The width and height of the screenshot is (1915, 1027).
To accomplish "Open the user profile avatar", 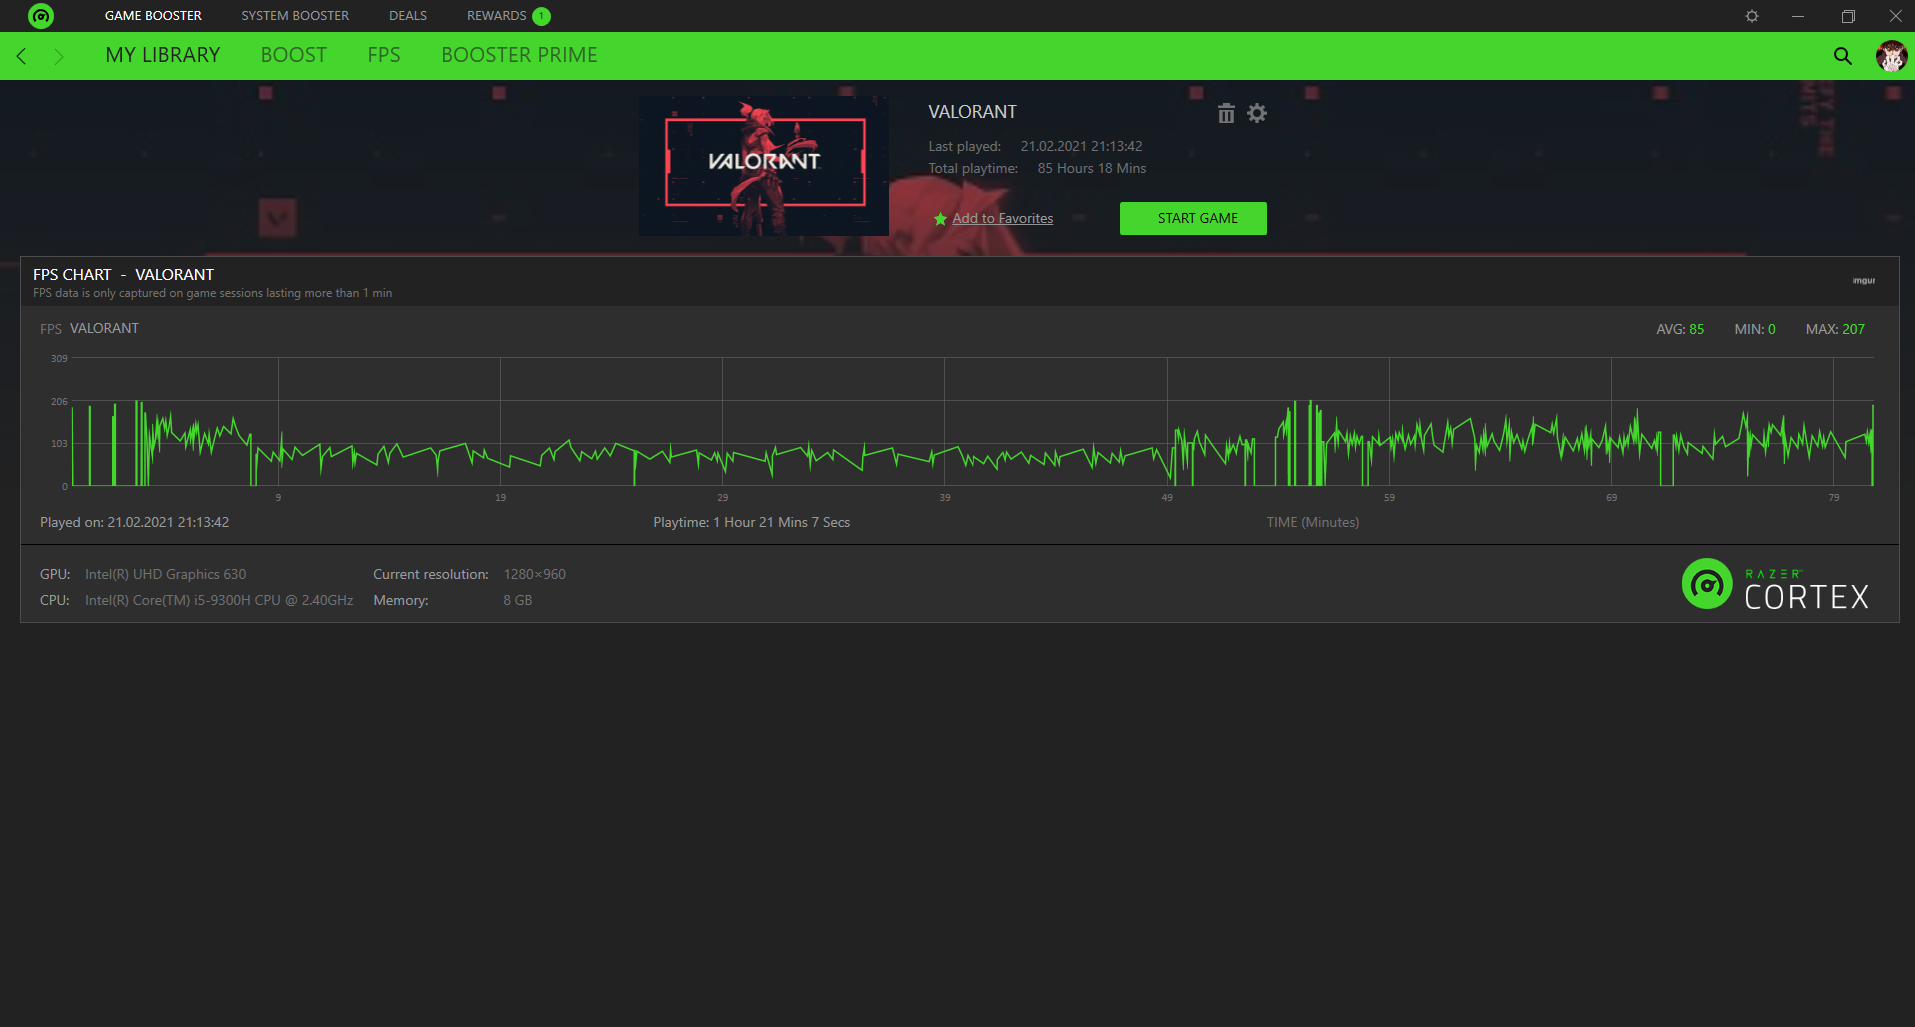I will (x=1891, y=56).
